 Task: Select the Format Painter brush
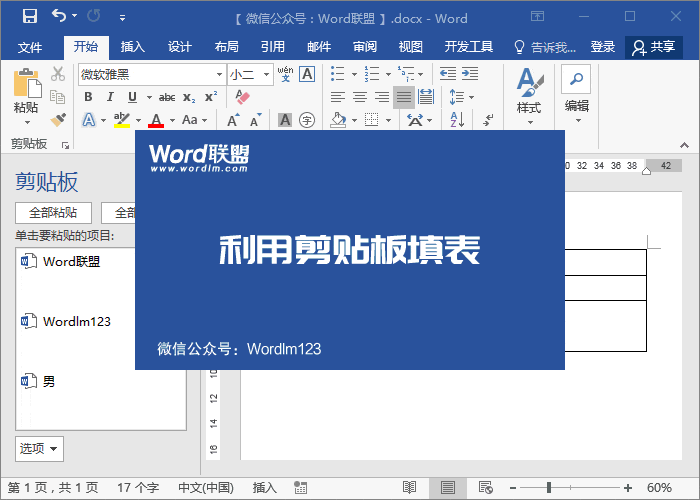coord(58,120)
